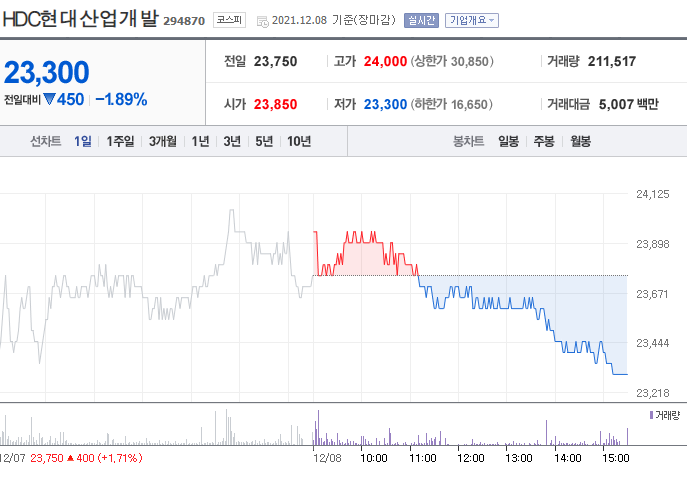
Task: Click the 23,218 y-axis label
Action: click(x=652, y=393)
